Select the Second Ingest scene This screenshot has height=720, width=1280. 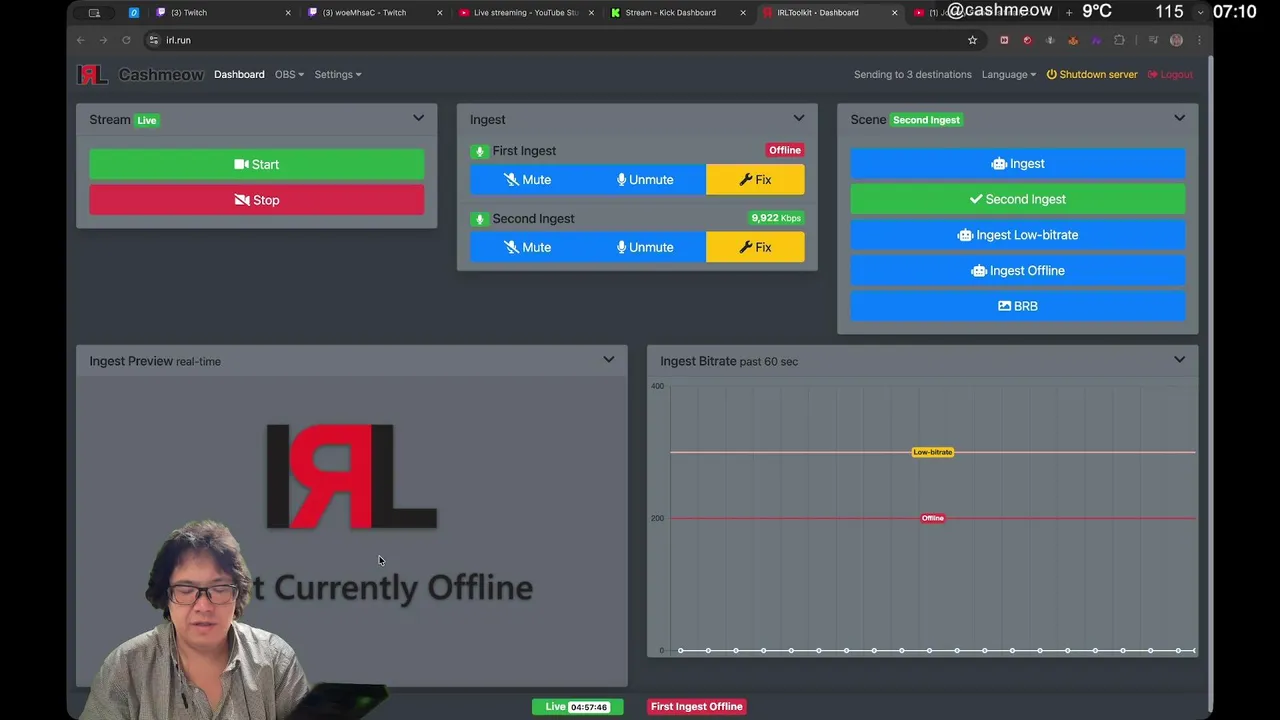(x=1018, y=199)
